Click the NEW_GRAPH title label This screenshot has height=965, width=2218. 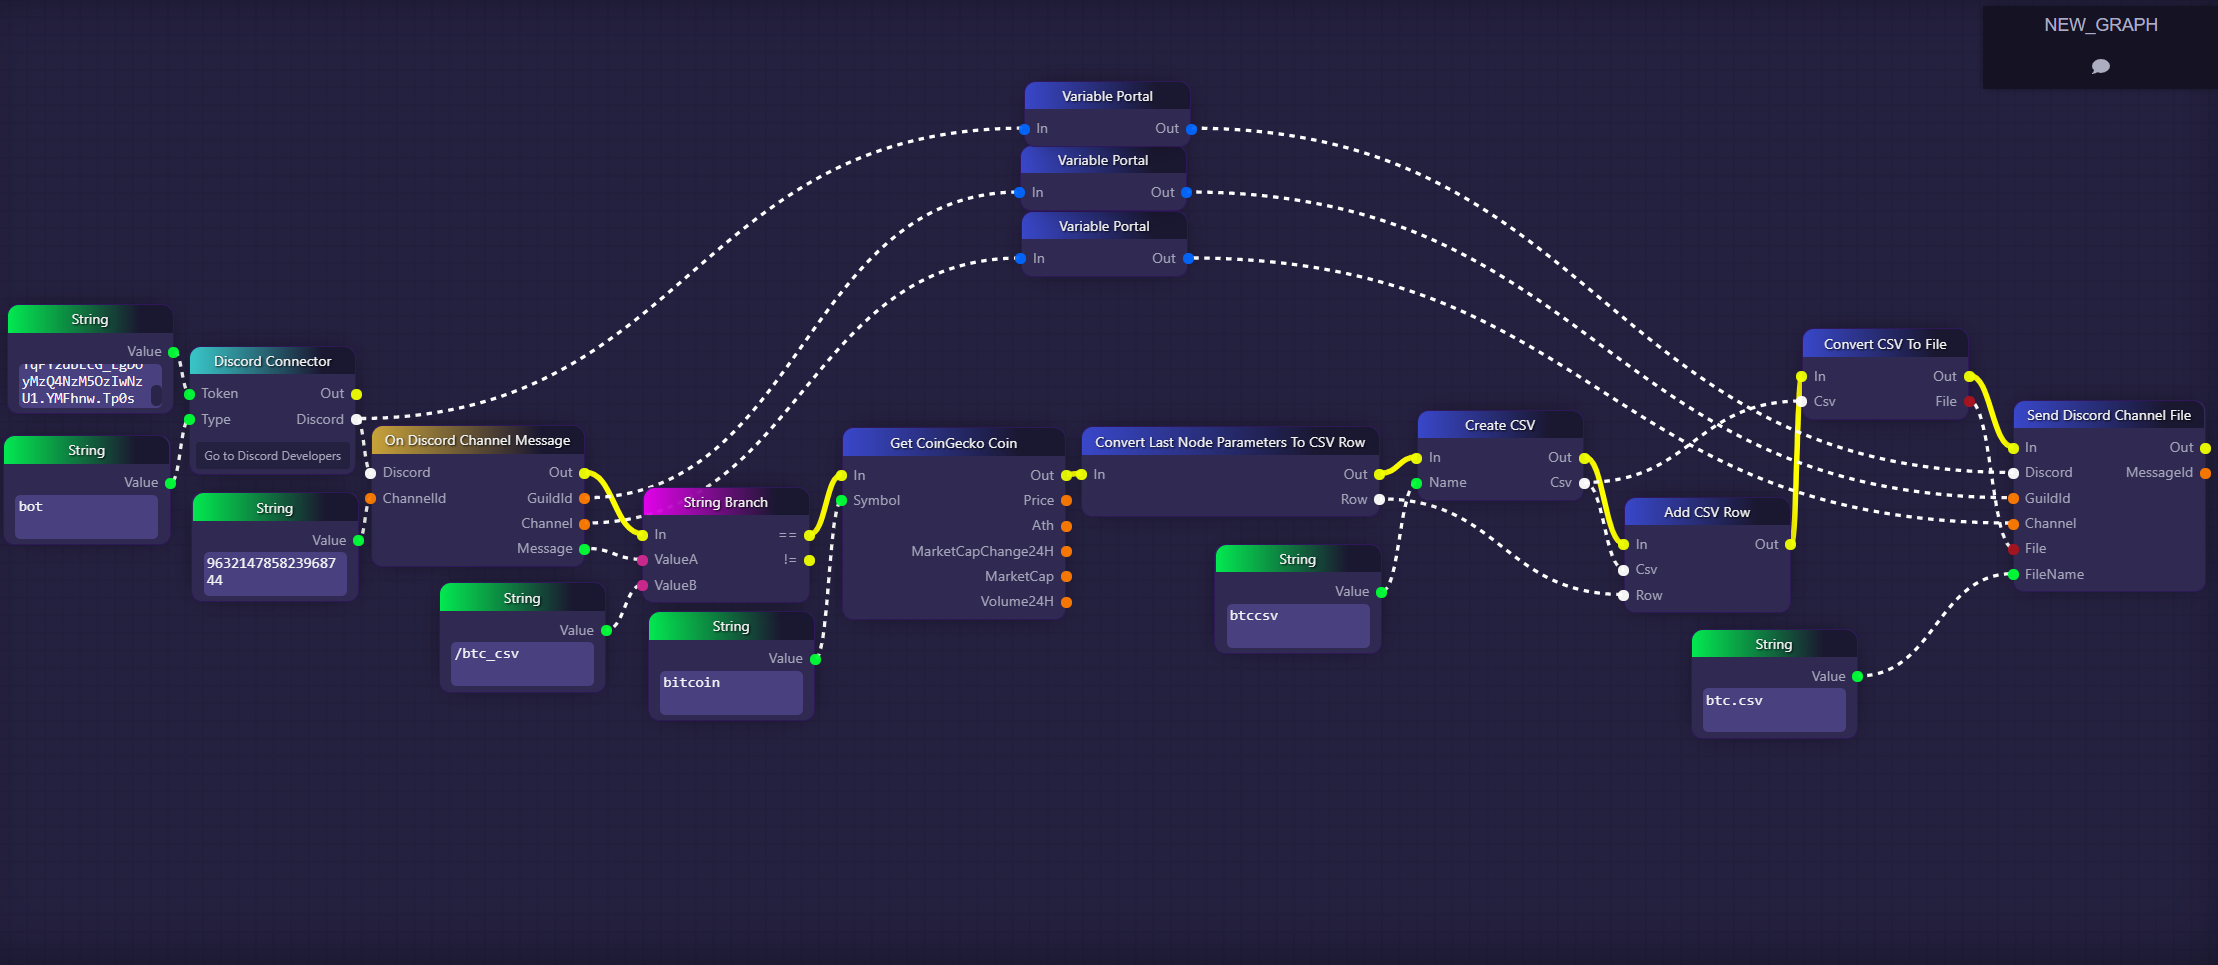[2100, 25]
